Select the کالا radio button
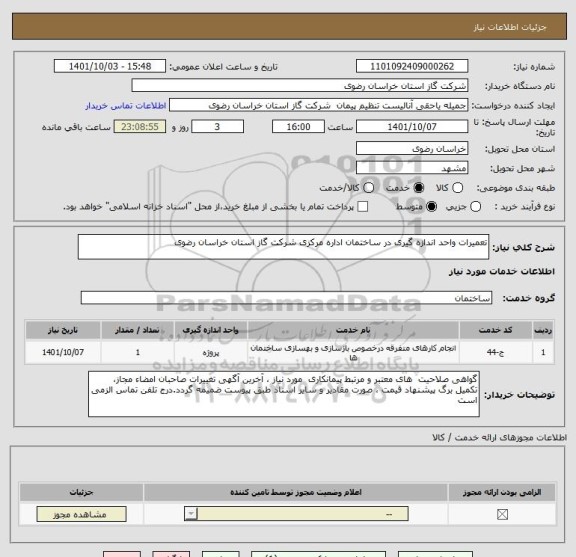576x557 pixels. (457, 188)
